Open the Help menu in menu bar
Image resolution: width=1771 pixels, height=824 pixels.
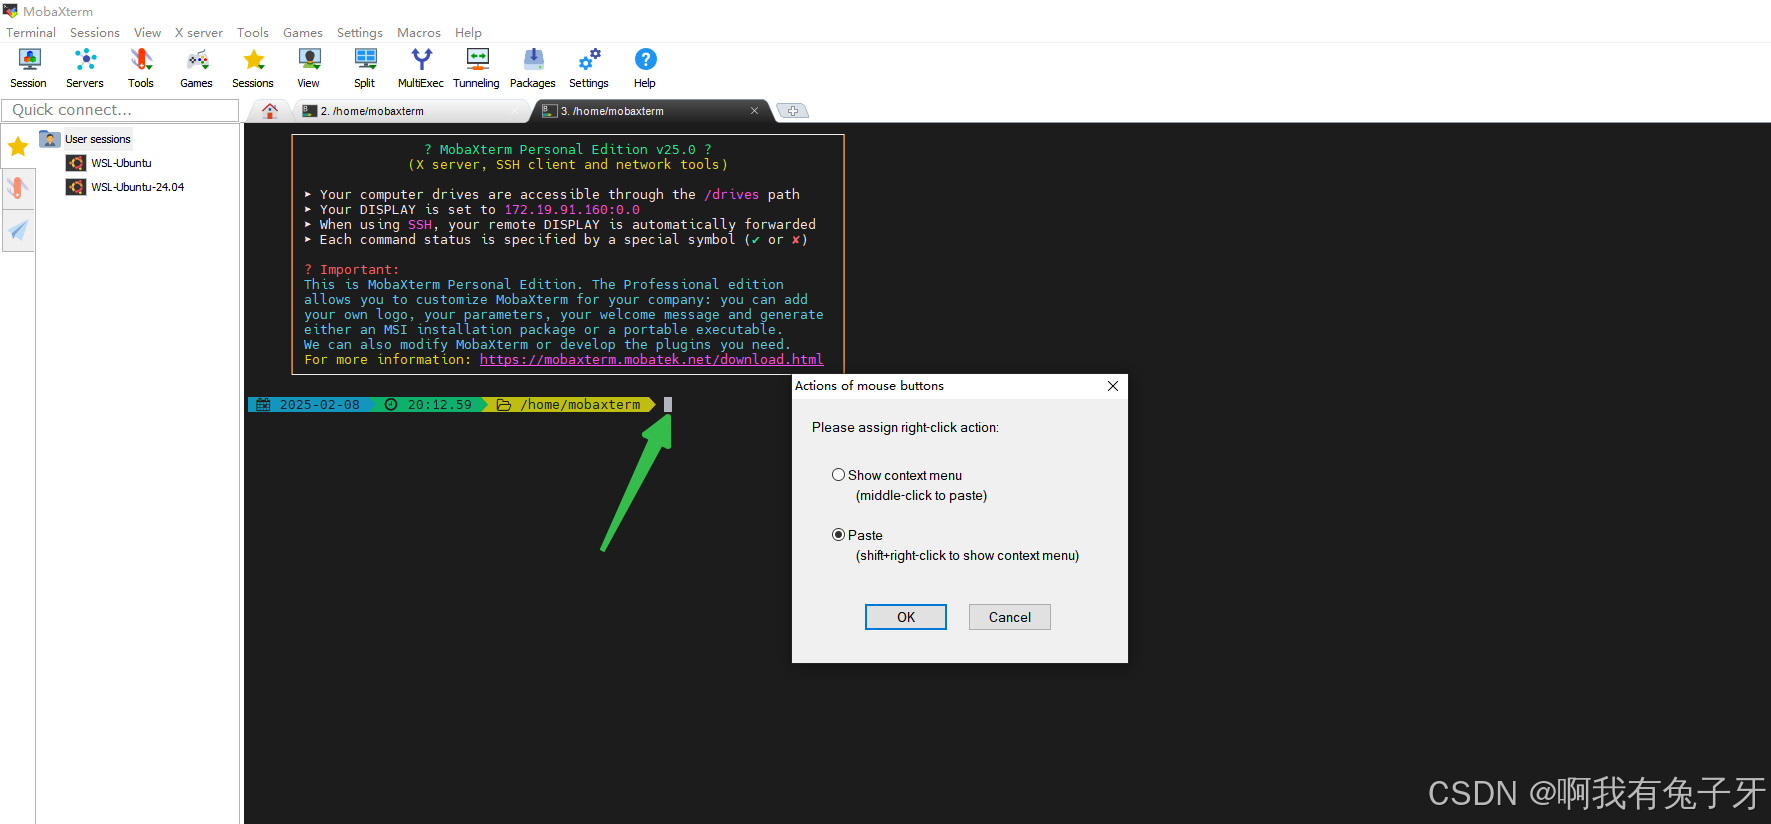point(468,33)
